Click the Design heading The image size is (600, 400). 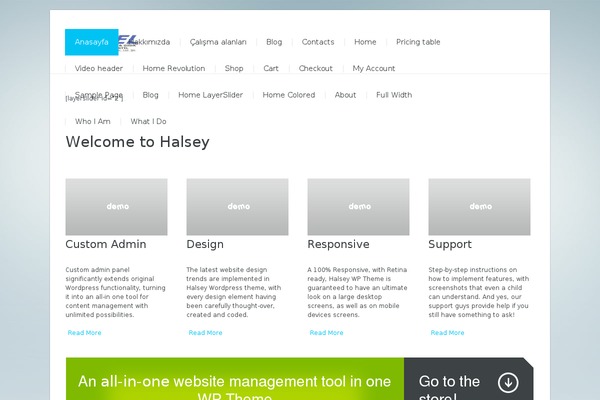coord(205,244)
